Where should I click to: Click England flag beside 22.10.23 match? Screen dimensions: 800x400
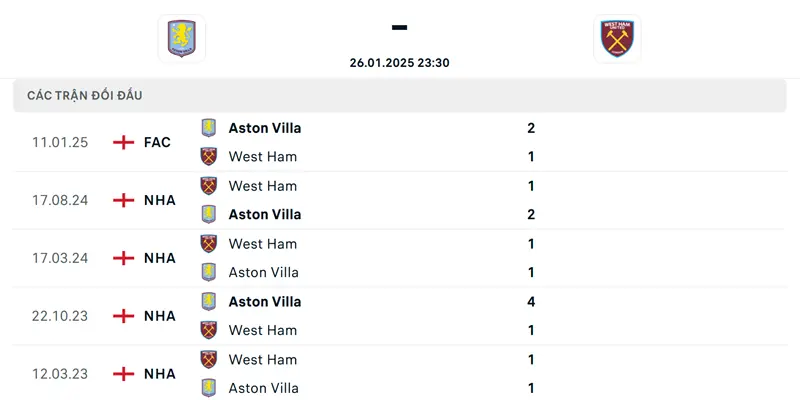pyautogui.click(x=123, y=316)
